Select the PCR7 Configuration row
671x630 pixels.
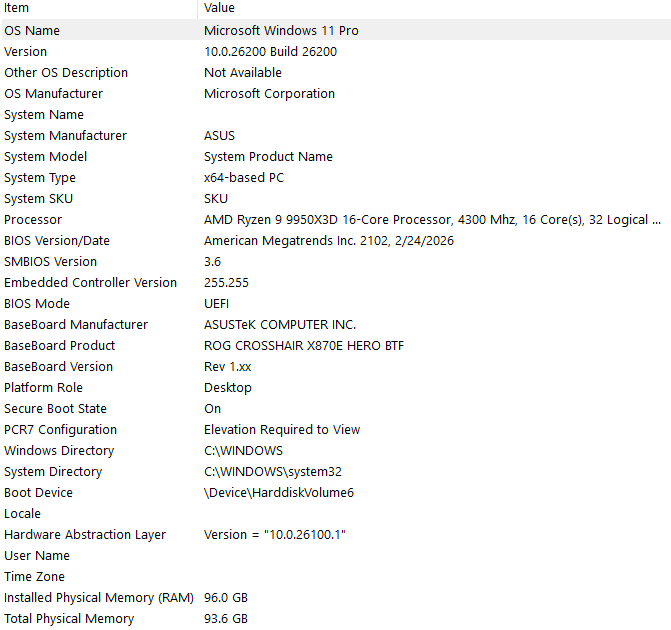336,429
